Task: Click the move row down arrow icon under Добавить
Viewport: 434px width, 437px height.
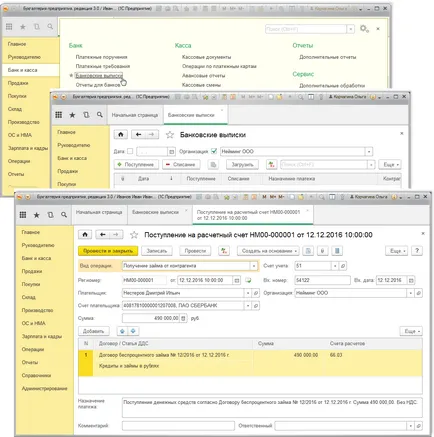Action: pos(133,331)
